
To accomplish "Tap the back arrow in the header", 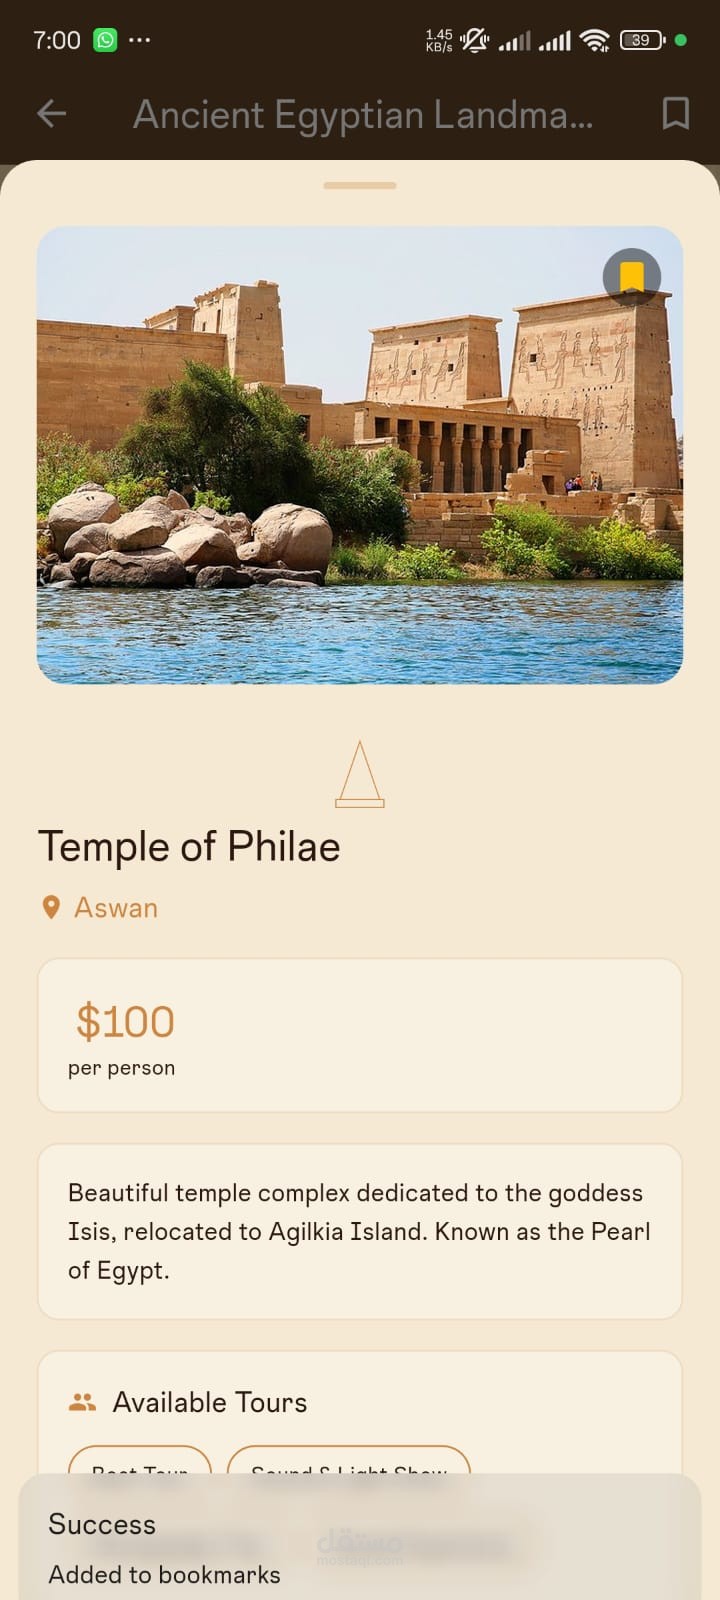I will point(52,114).
